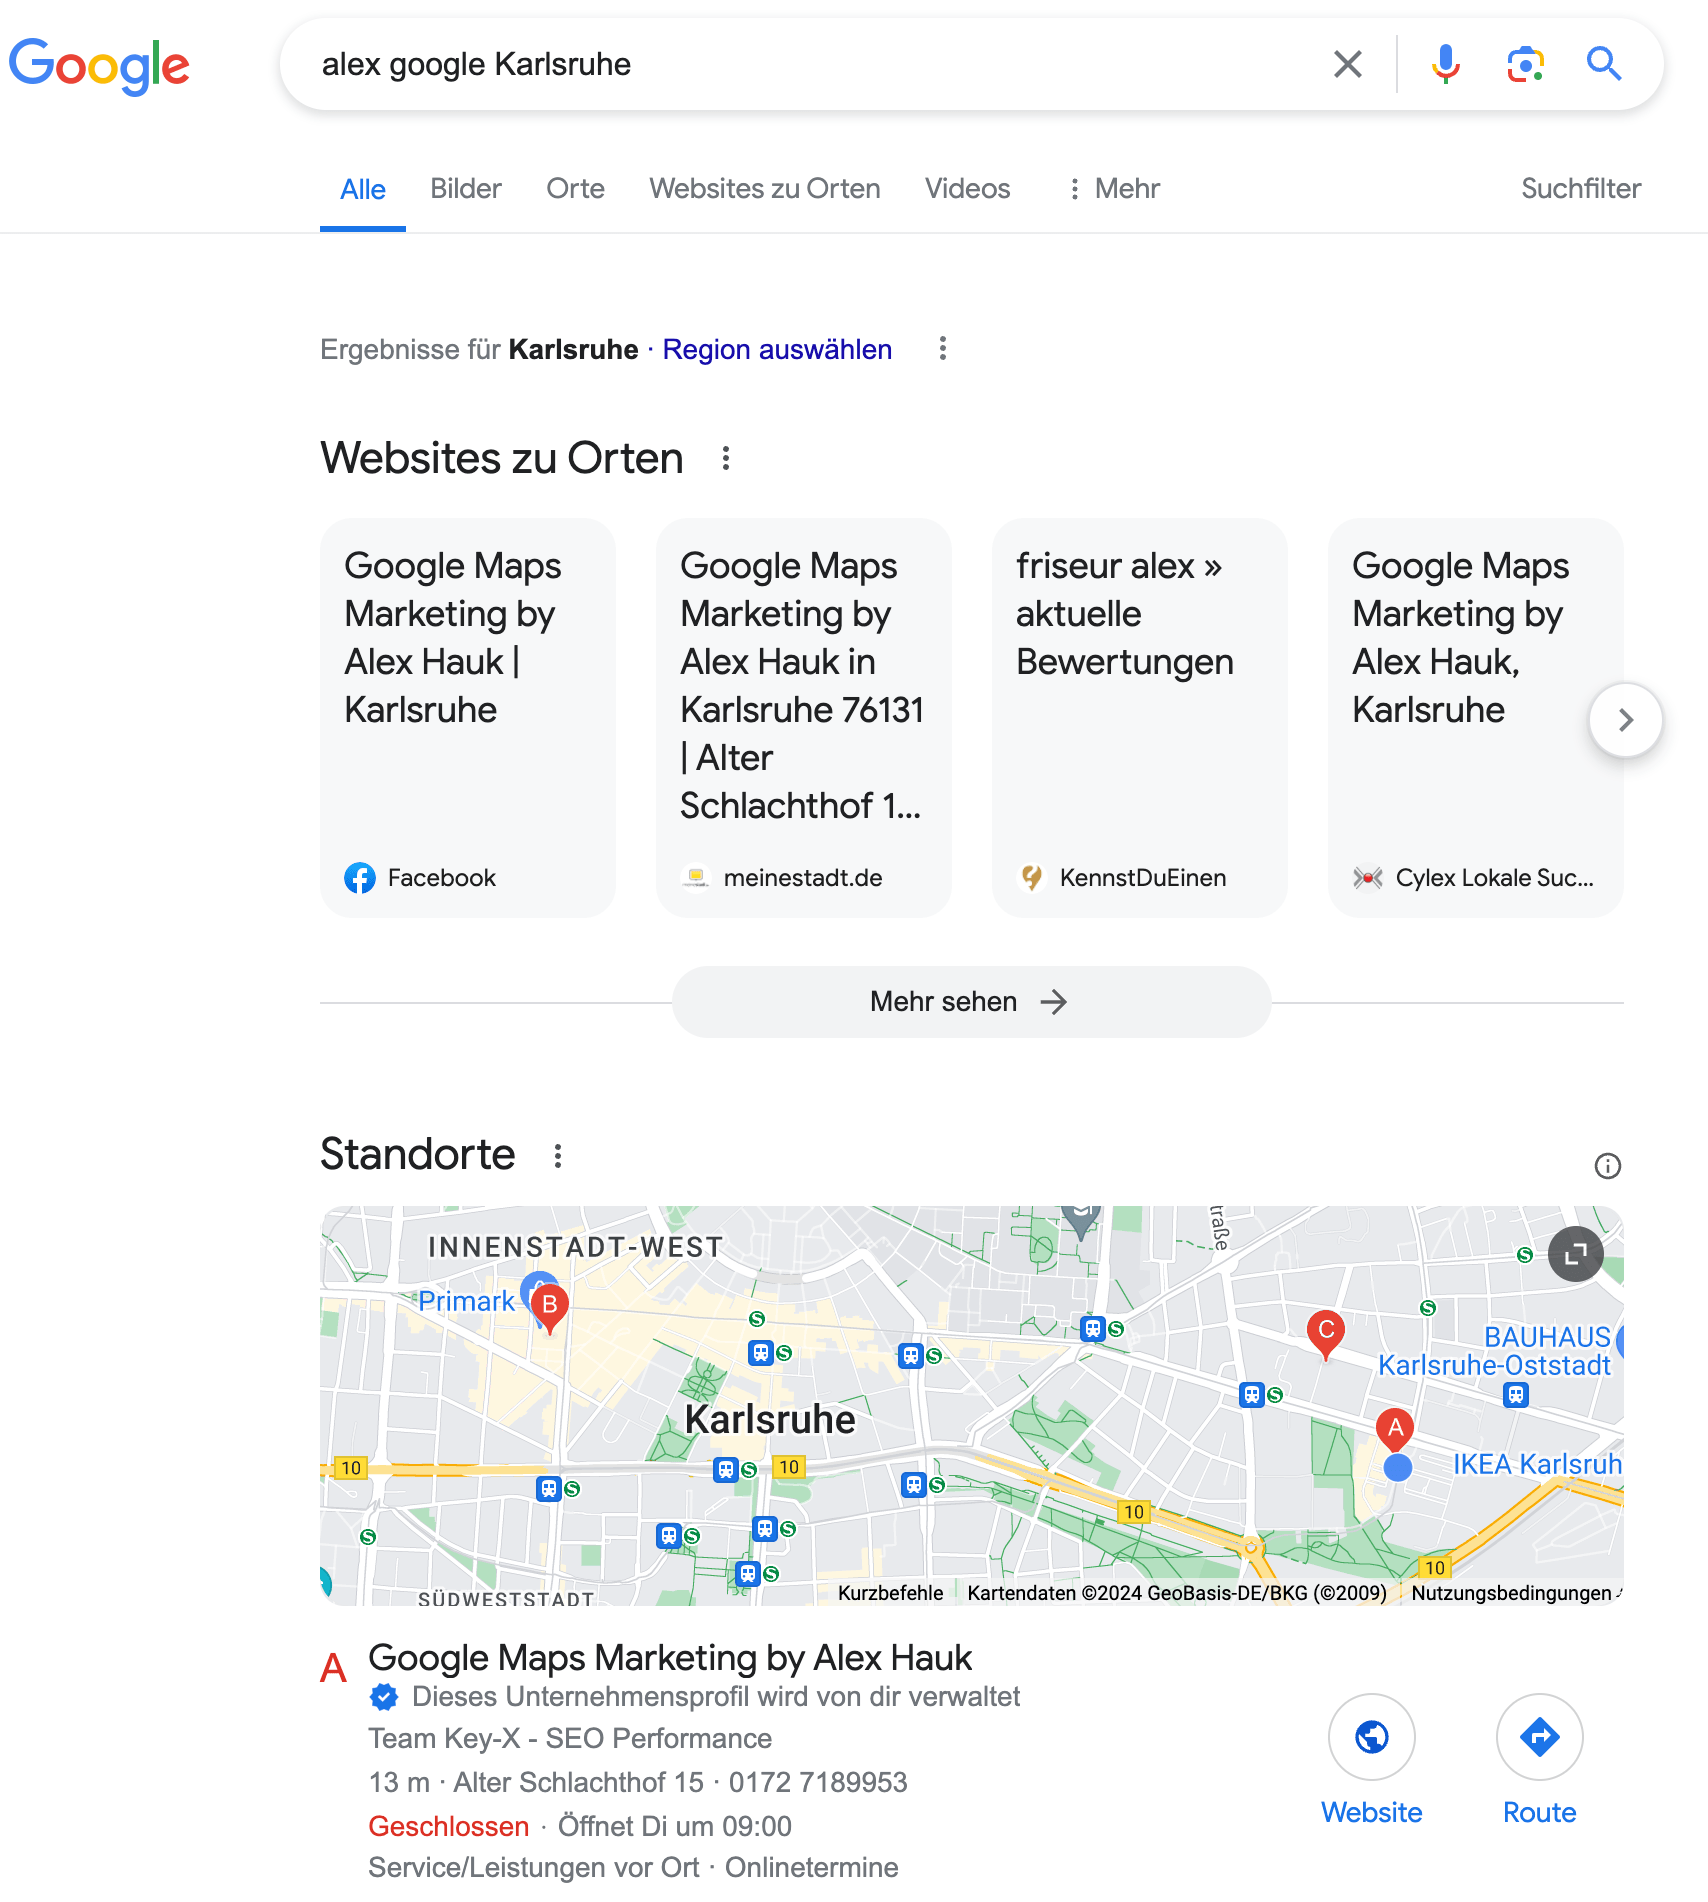Open Google Maps Marketing by Alex Hauk listing
1708x1902 pixels.
click(670, 1658)
